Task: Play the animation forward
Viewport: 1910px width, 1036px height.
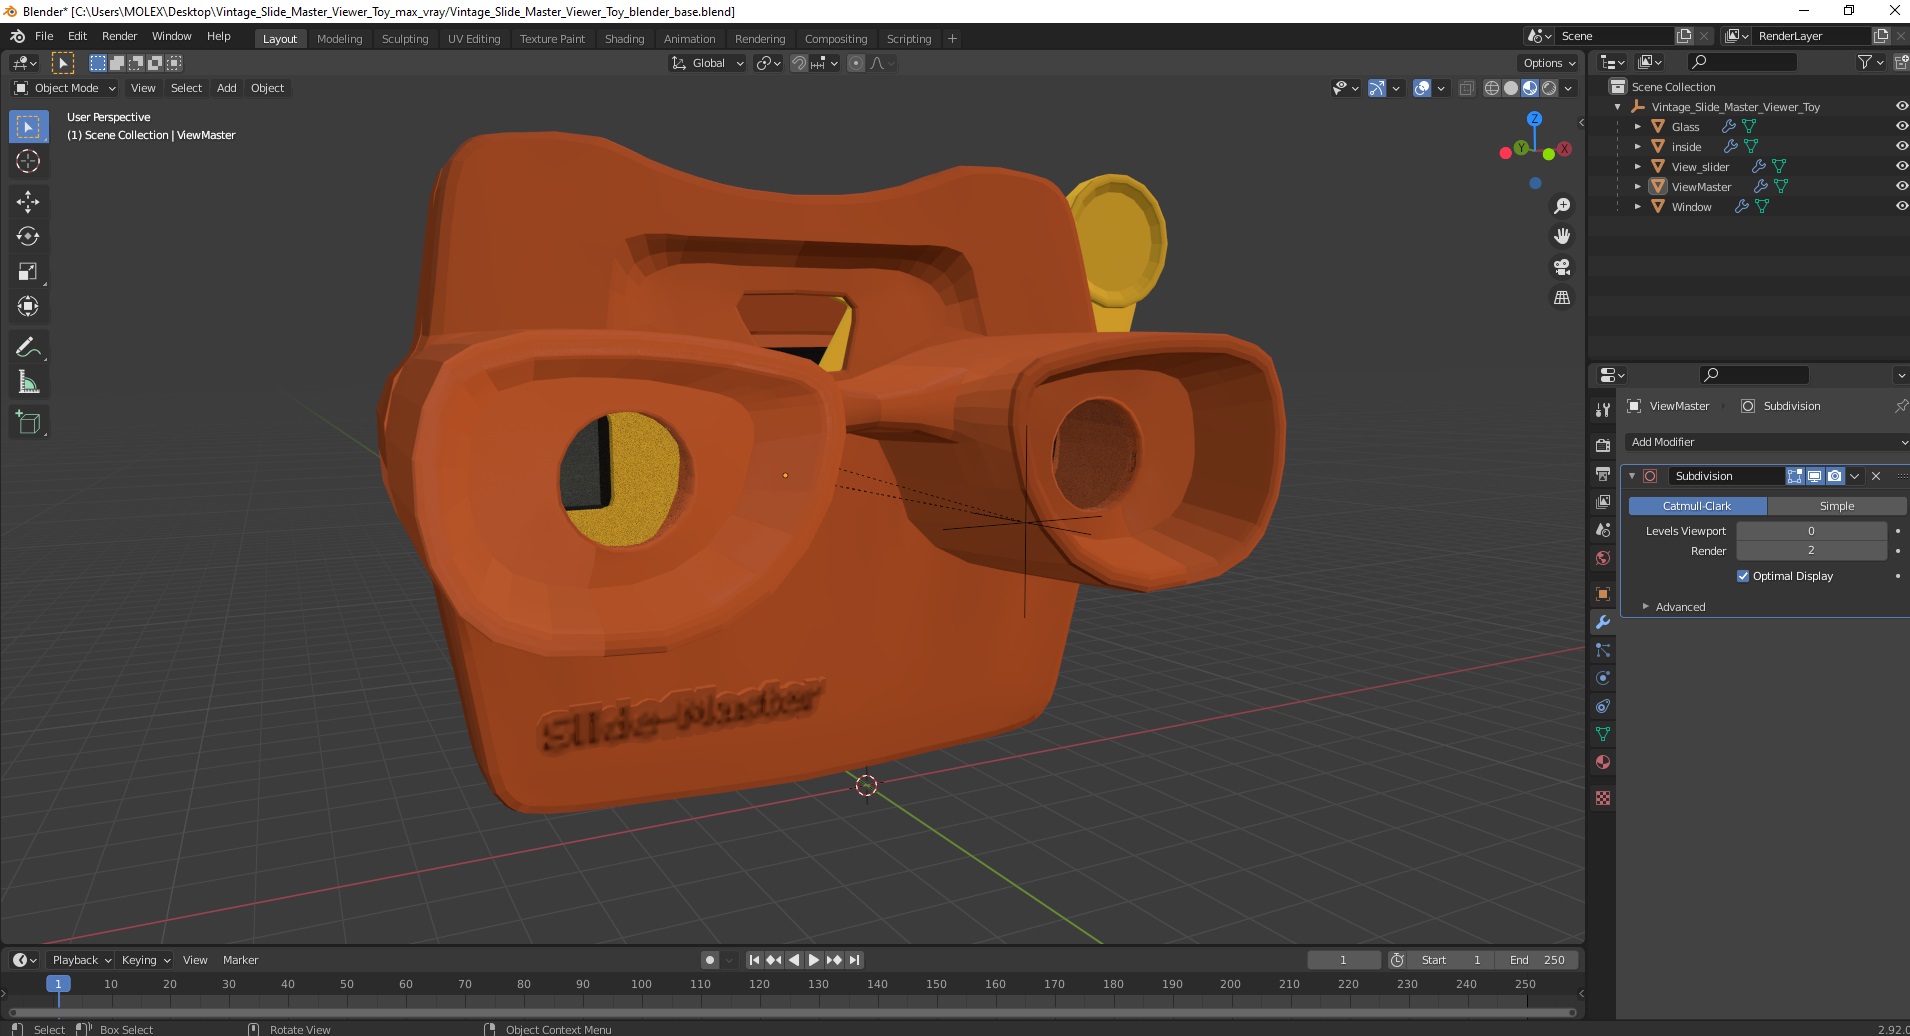Action: pyautogui.click(x=813, y=960)
